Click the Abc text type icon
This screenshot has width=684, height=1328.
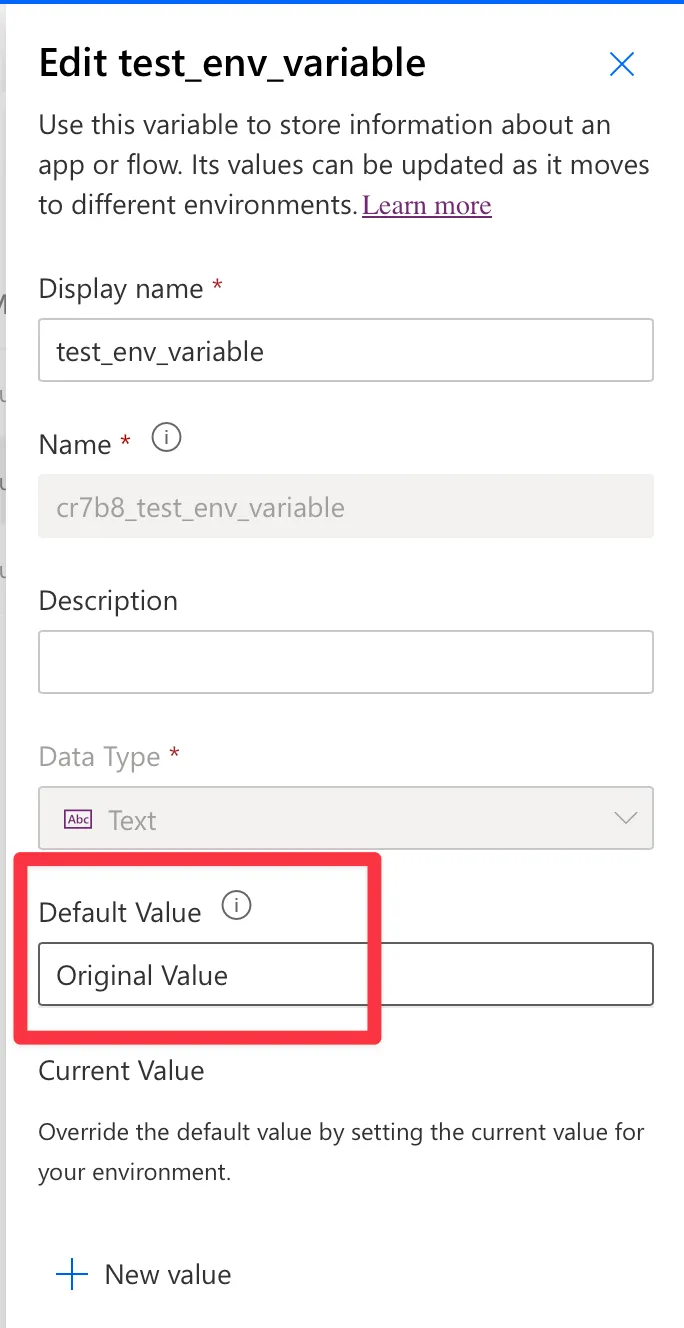[78, 820]
